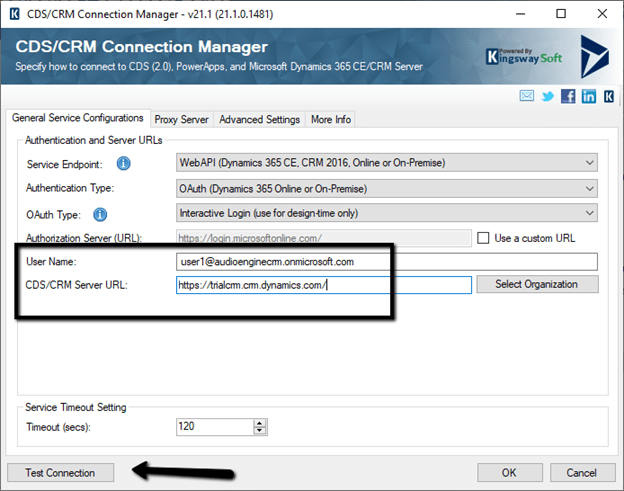Decrease the timeout with the down arrow
Image resolution: width=624 pixels, height=491 pixels.
pos(259,430)
